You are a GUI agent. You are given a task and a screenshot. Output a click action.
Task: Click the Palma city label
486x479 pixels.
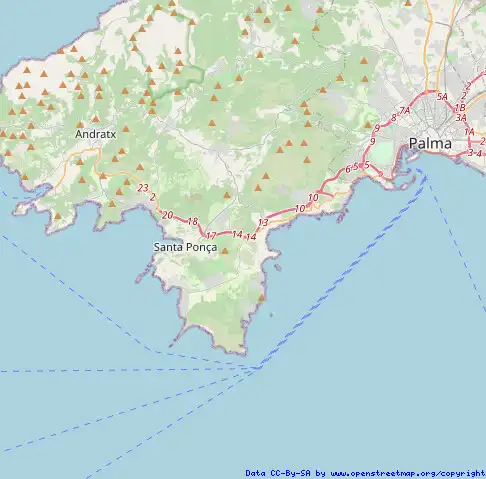coord(430,144)
